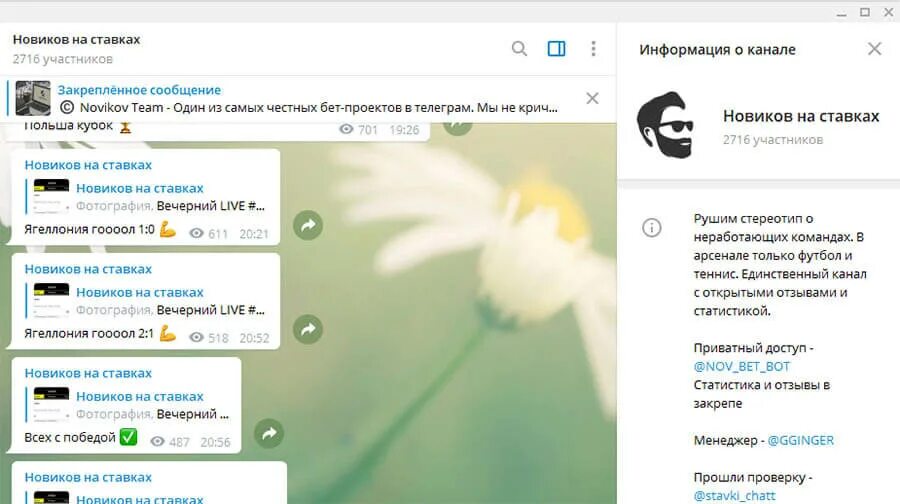900x504 pixels.
Task: Click the timestamp 20:52
Action: pyautogui.click(x=254, y=338)
